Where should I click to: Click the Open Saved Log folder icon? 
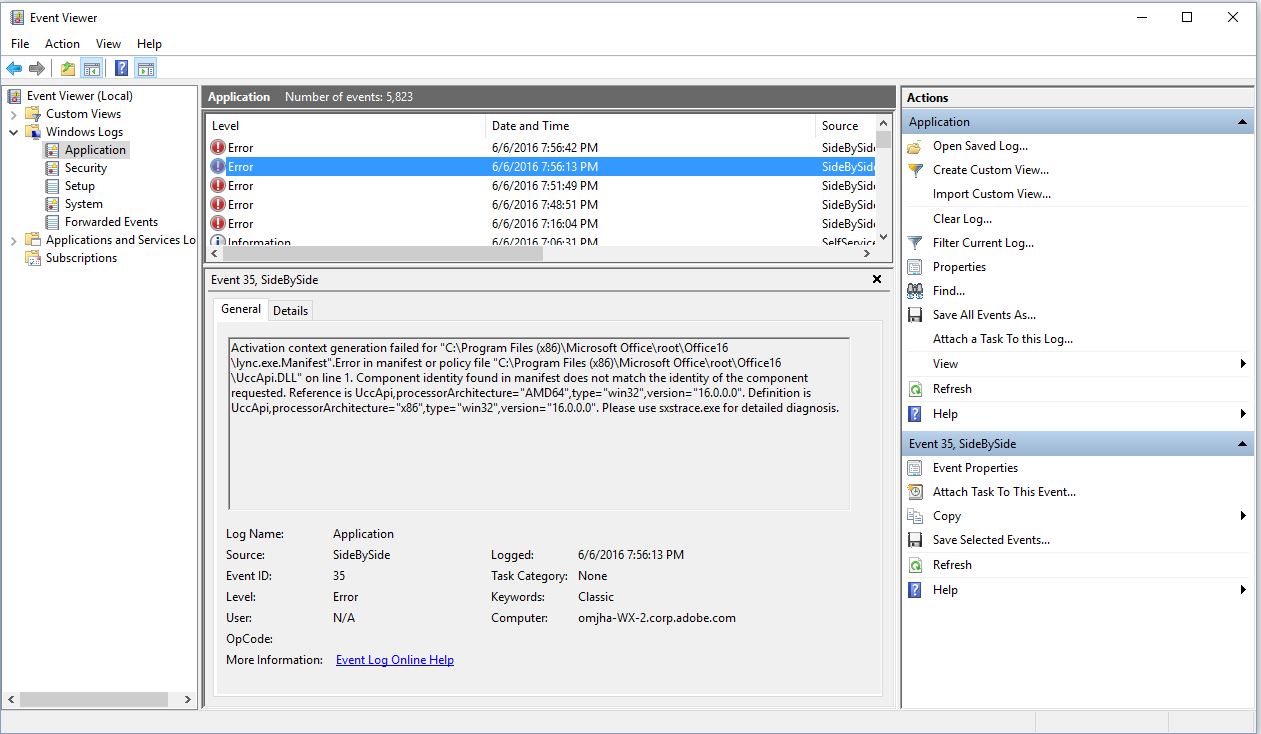click(914, 146)
